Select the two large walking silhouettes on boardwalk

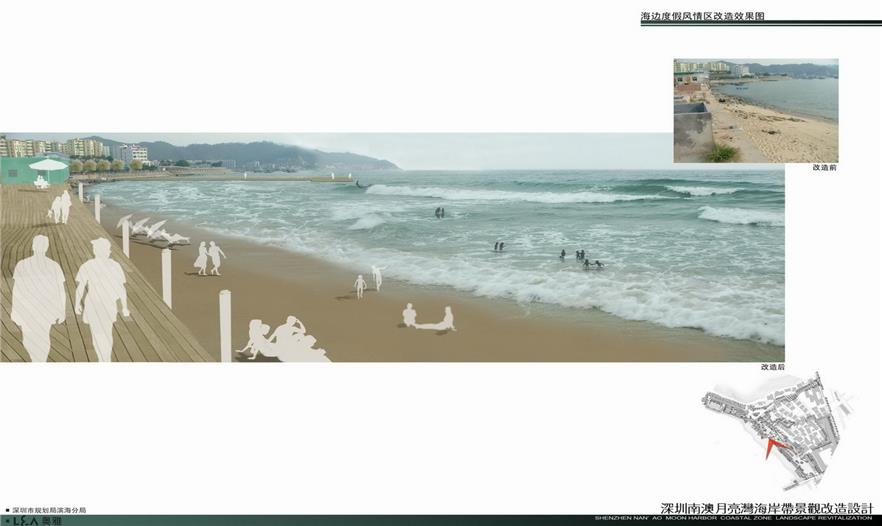coord(70,297)
